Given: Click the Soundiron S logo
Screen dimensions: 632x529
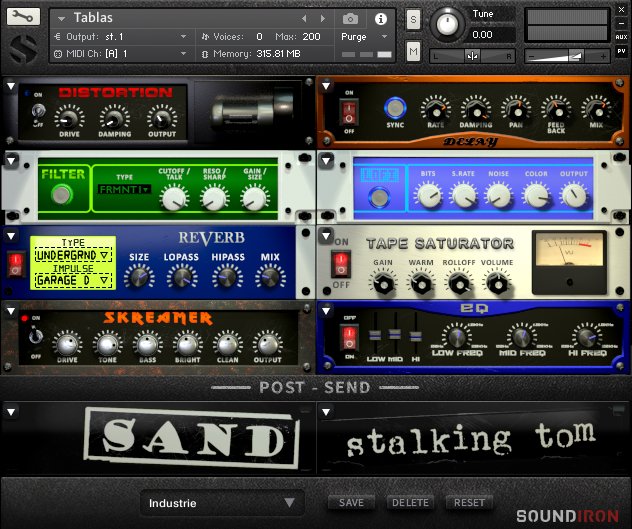Looking at the screenshot, I should [x=23, y=49].
